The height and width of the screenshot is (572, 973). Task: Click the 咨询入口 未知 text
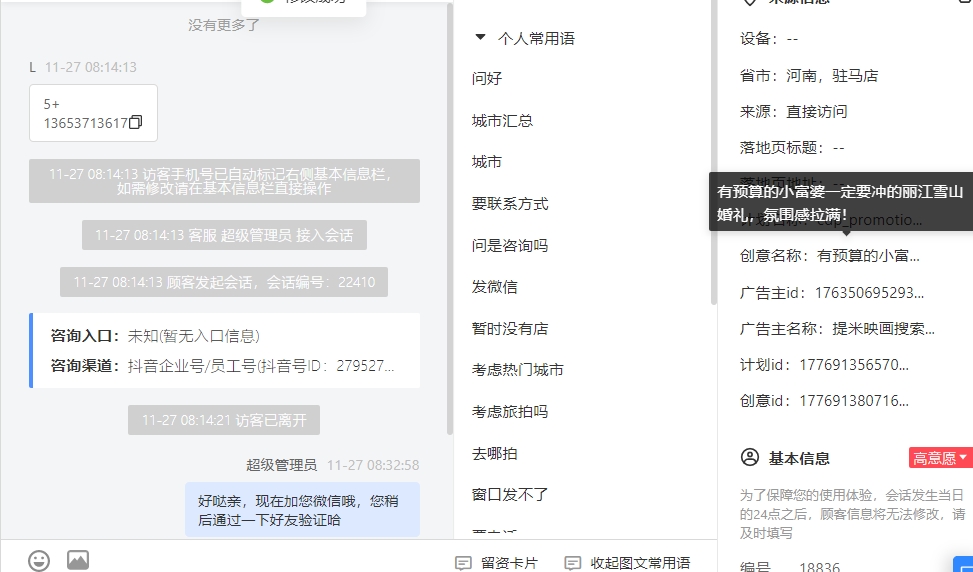(194, 336)
